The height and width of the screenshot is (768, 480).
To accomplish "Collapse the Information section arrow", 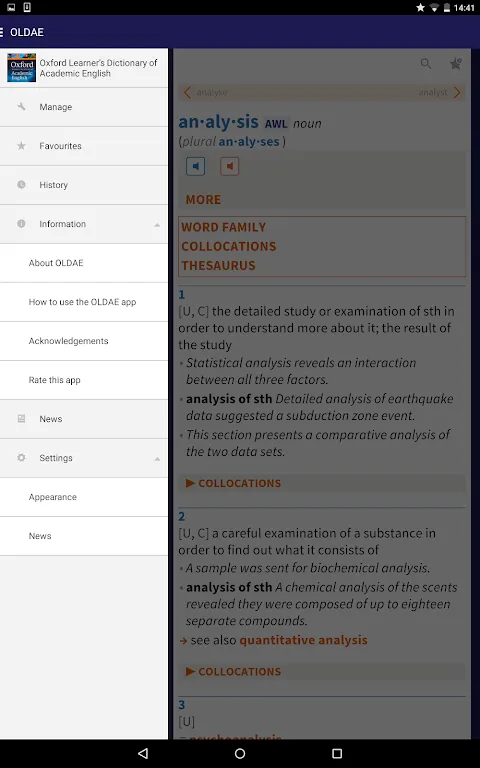I will click(x=157, y=225).
